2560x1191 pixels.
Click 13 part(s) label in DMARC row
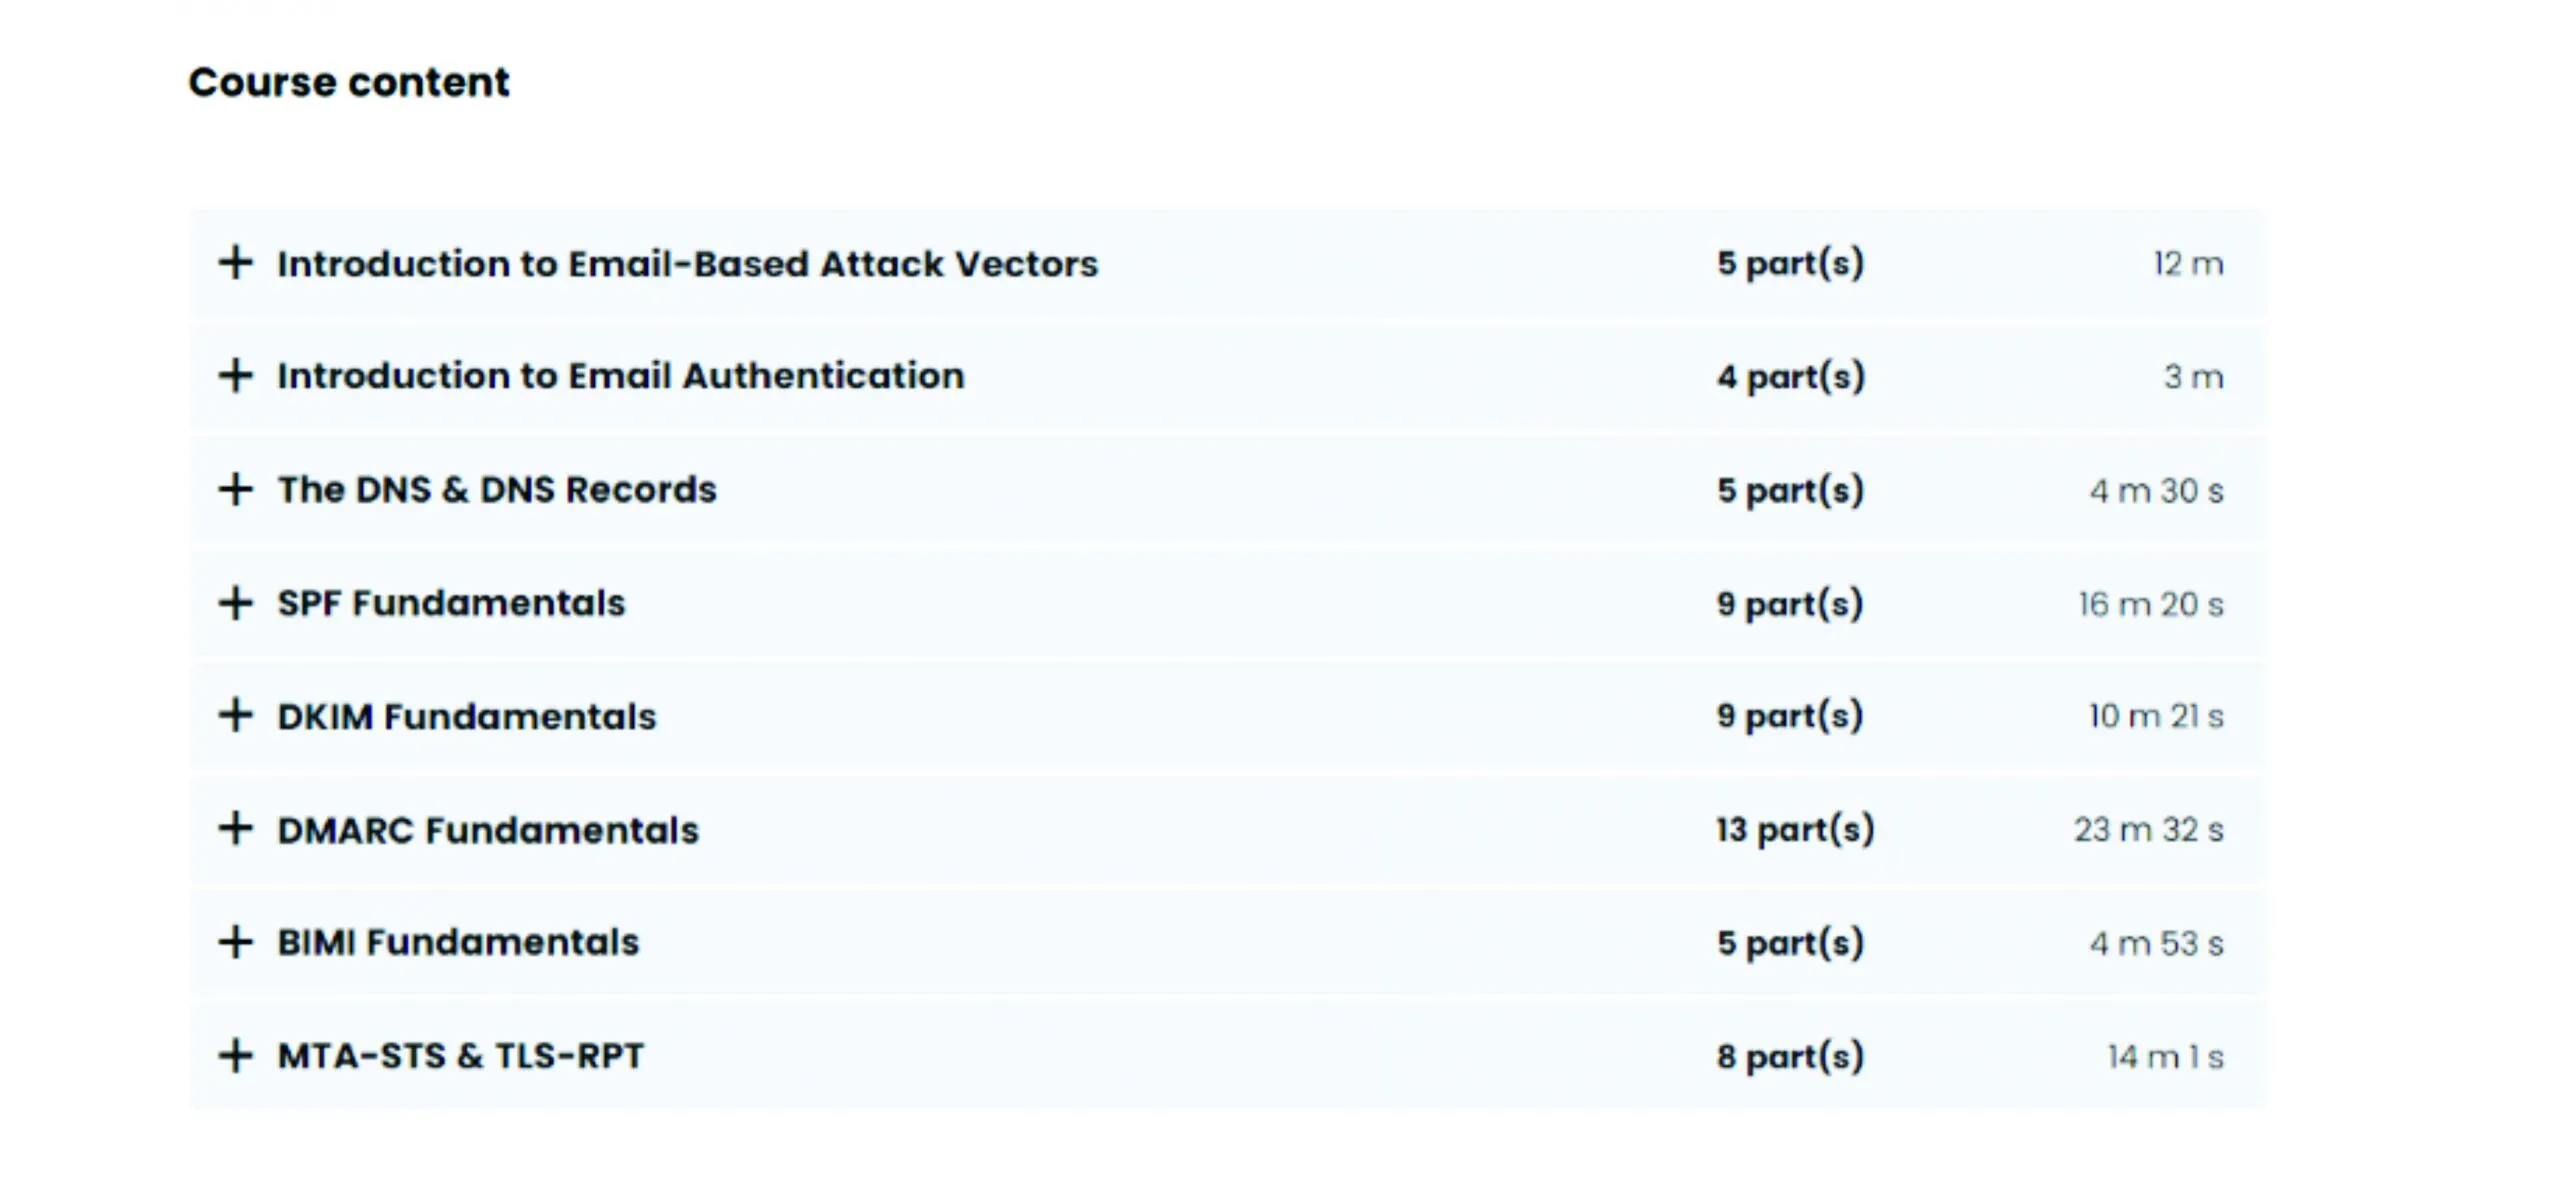pos(1795,830)
